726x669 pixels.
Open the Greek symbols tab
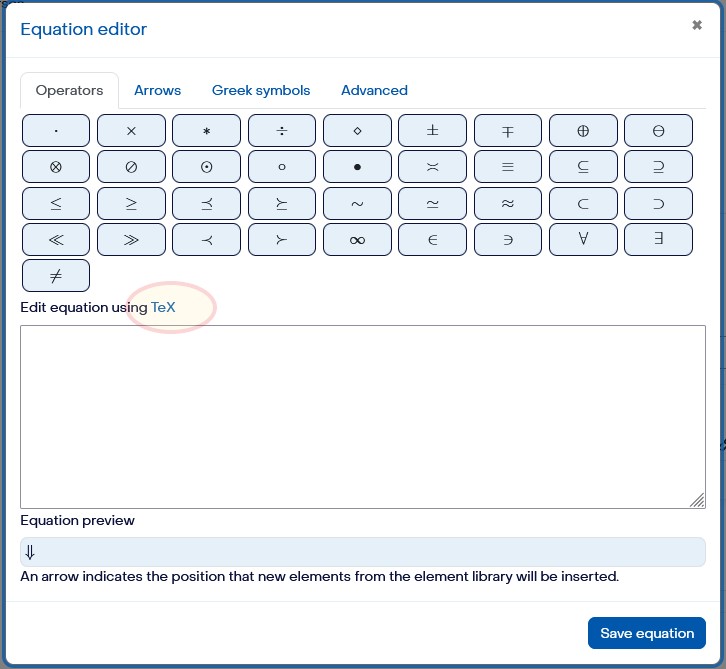tap(261, 90)
